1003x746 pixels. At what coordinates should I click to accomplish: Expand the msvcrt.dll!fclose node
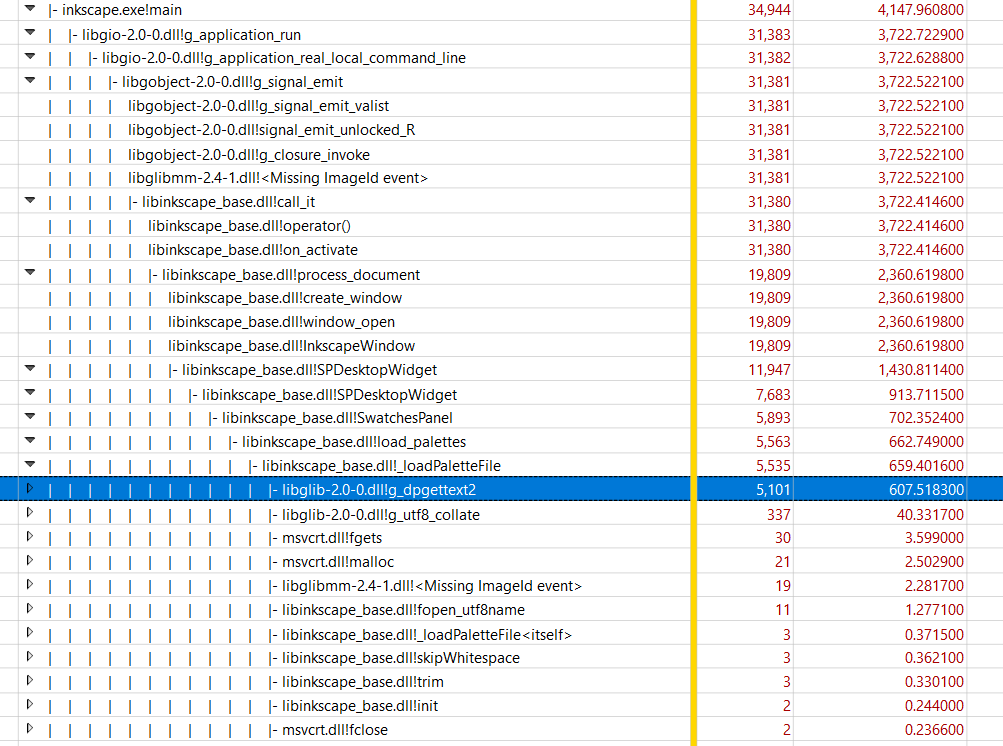[x=29, y=729]
